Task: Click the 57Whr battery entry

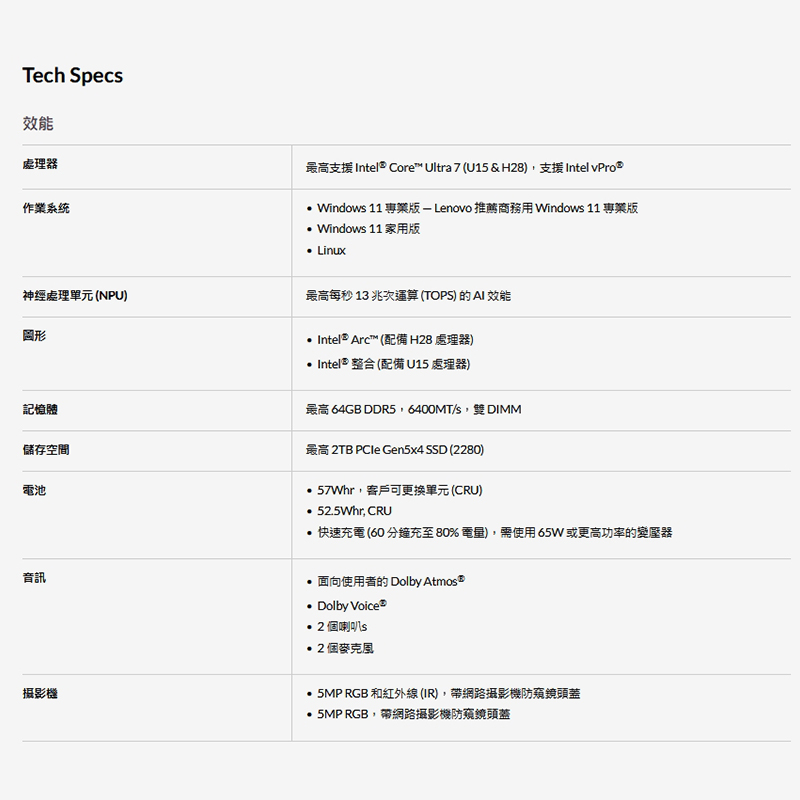Action: (399, 491)
